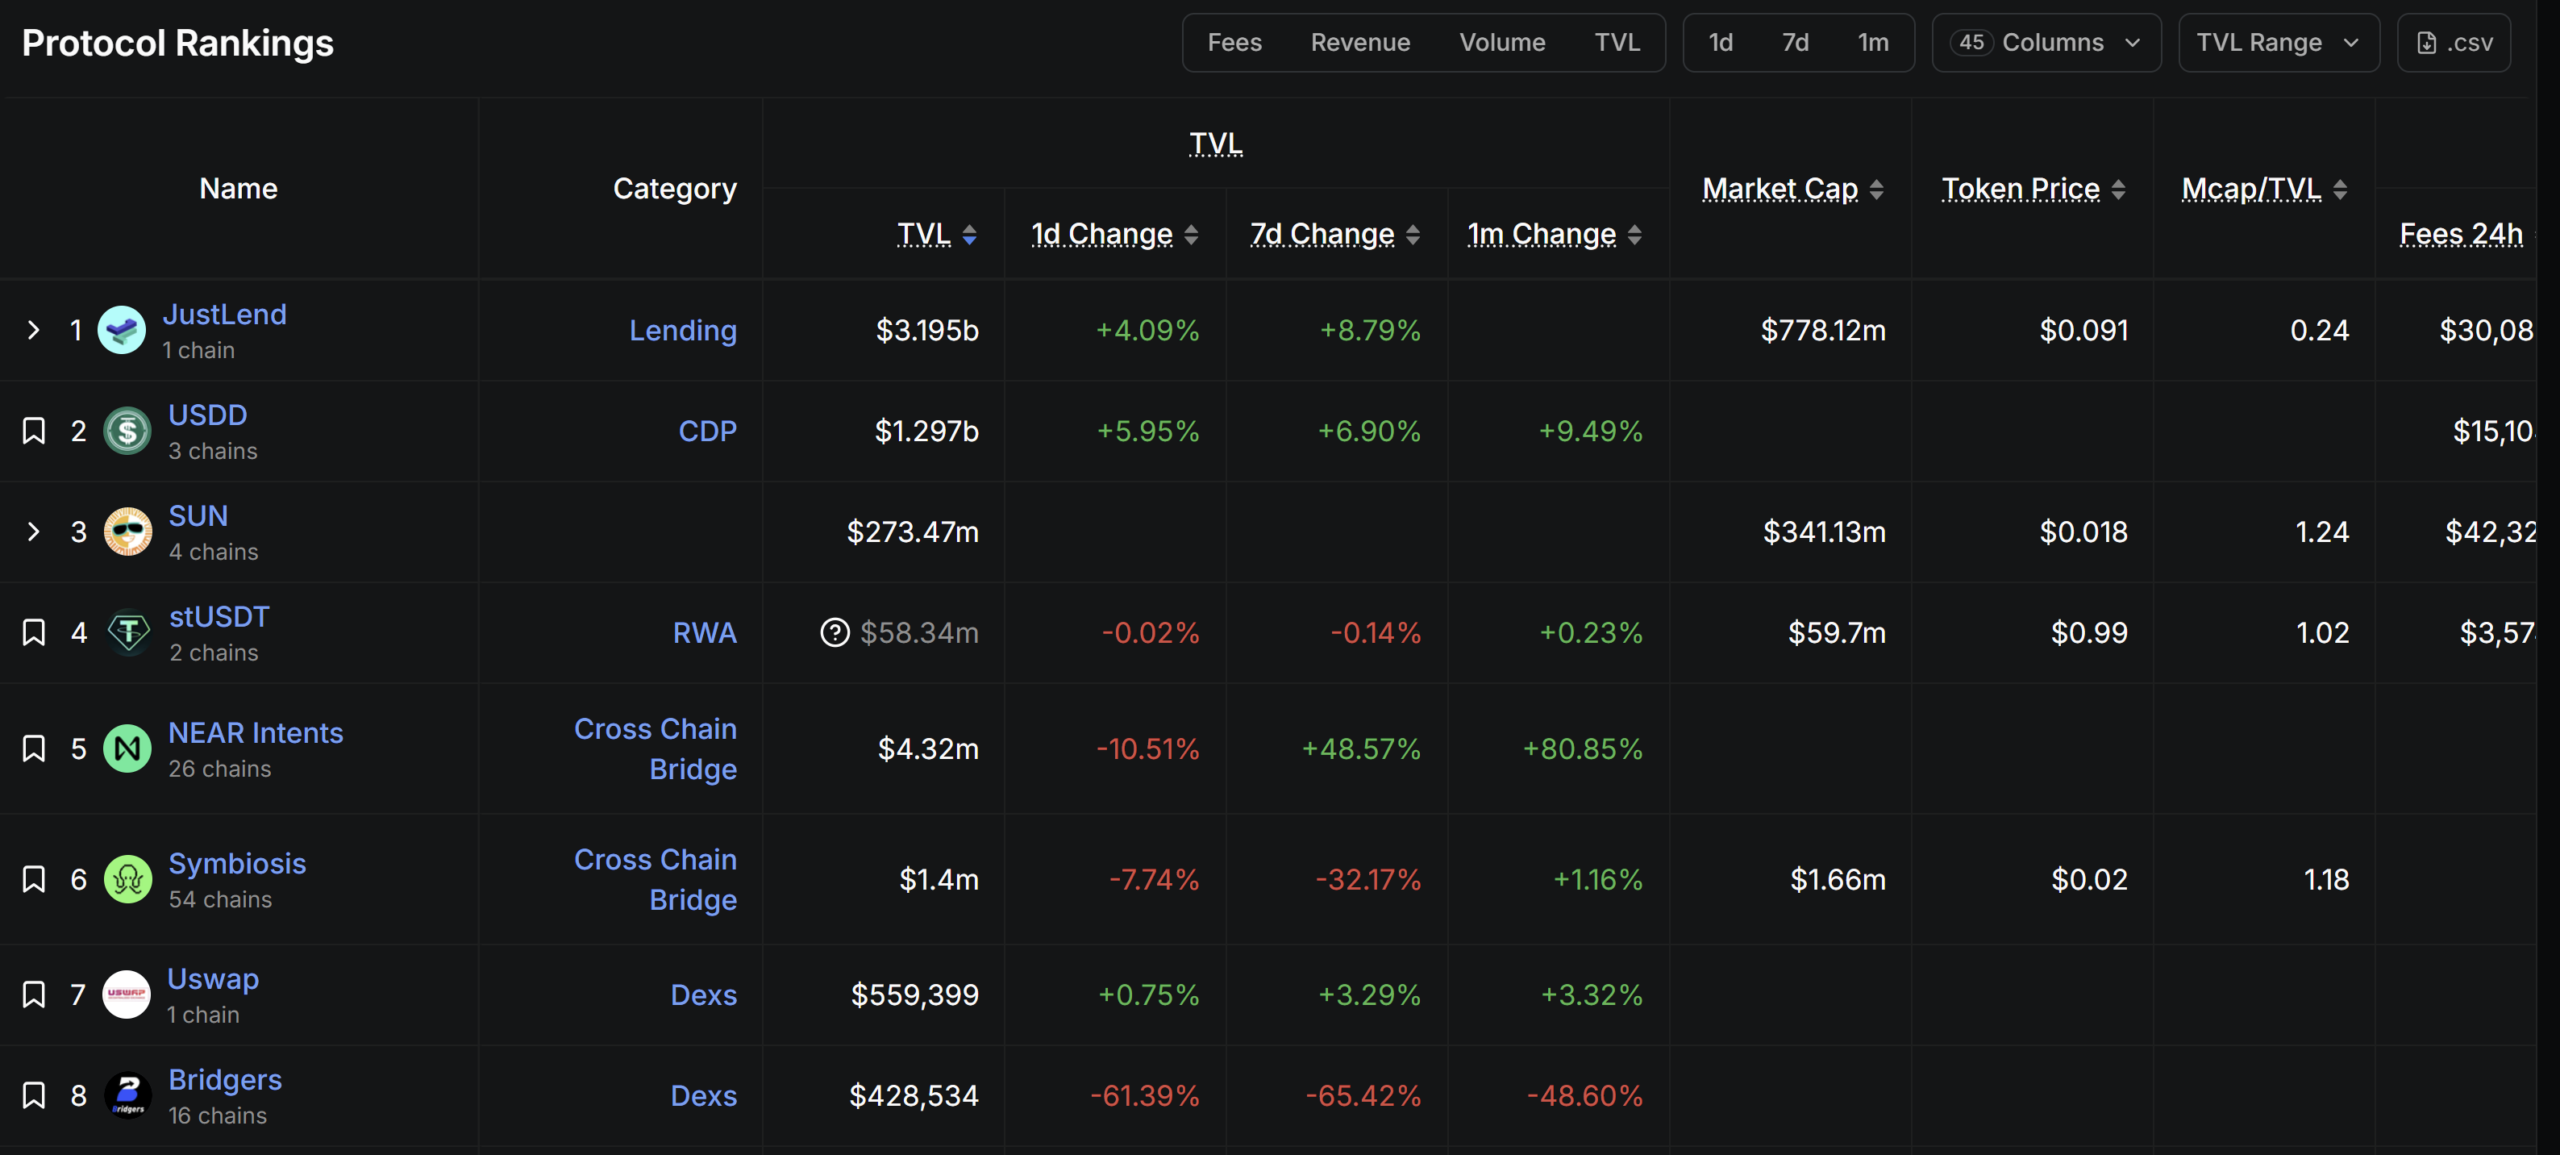This screenshot has height=1155, width=2560.
Task: Open Symbiosis Cross Chain Bridge category
Action: click(656, 880)
